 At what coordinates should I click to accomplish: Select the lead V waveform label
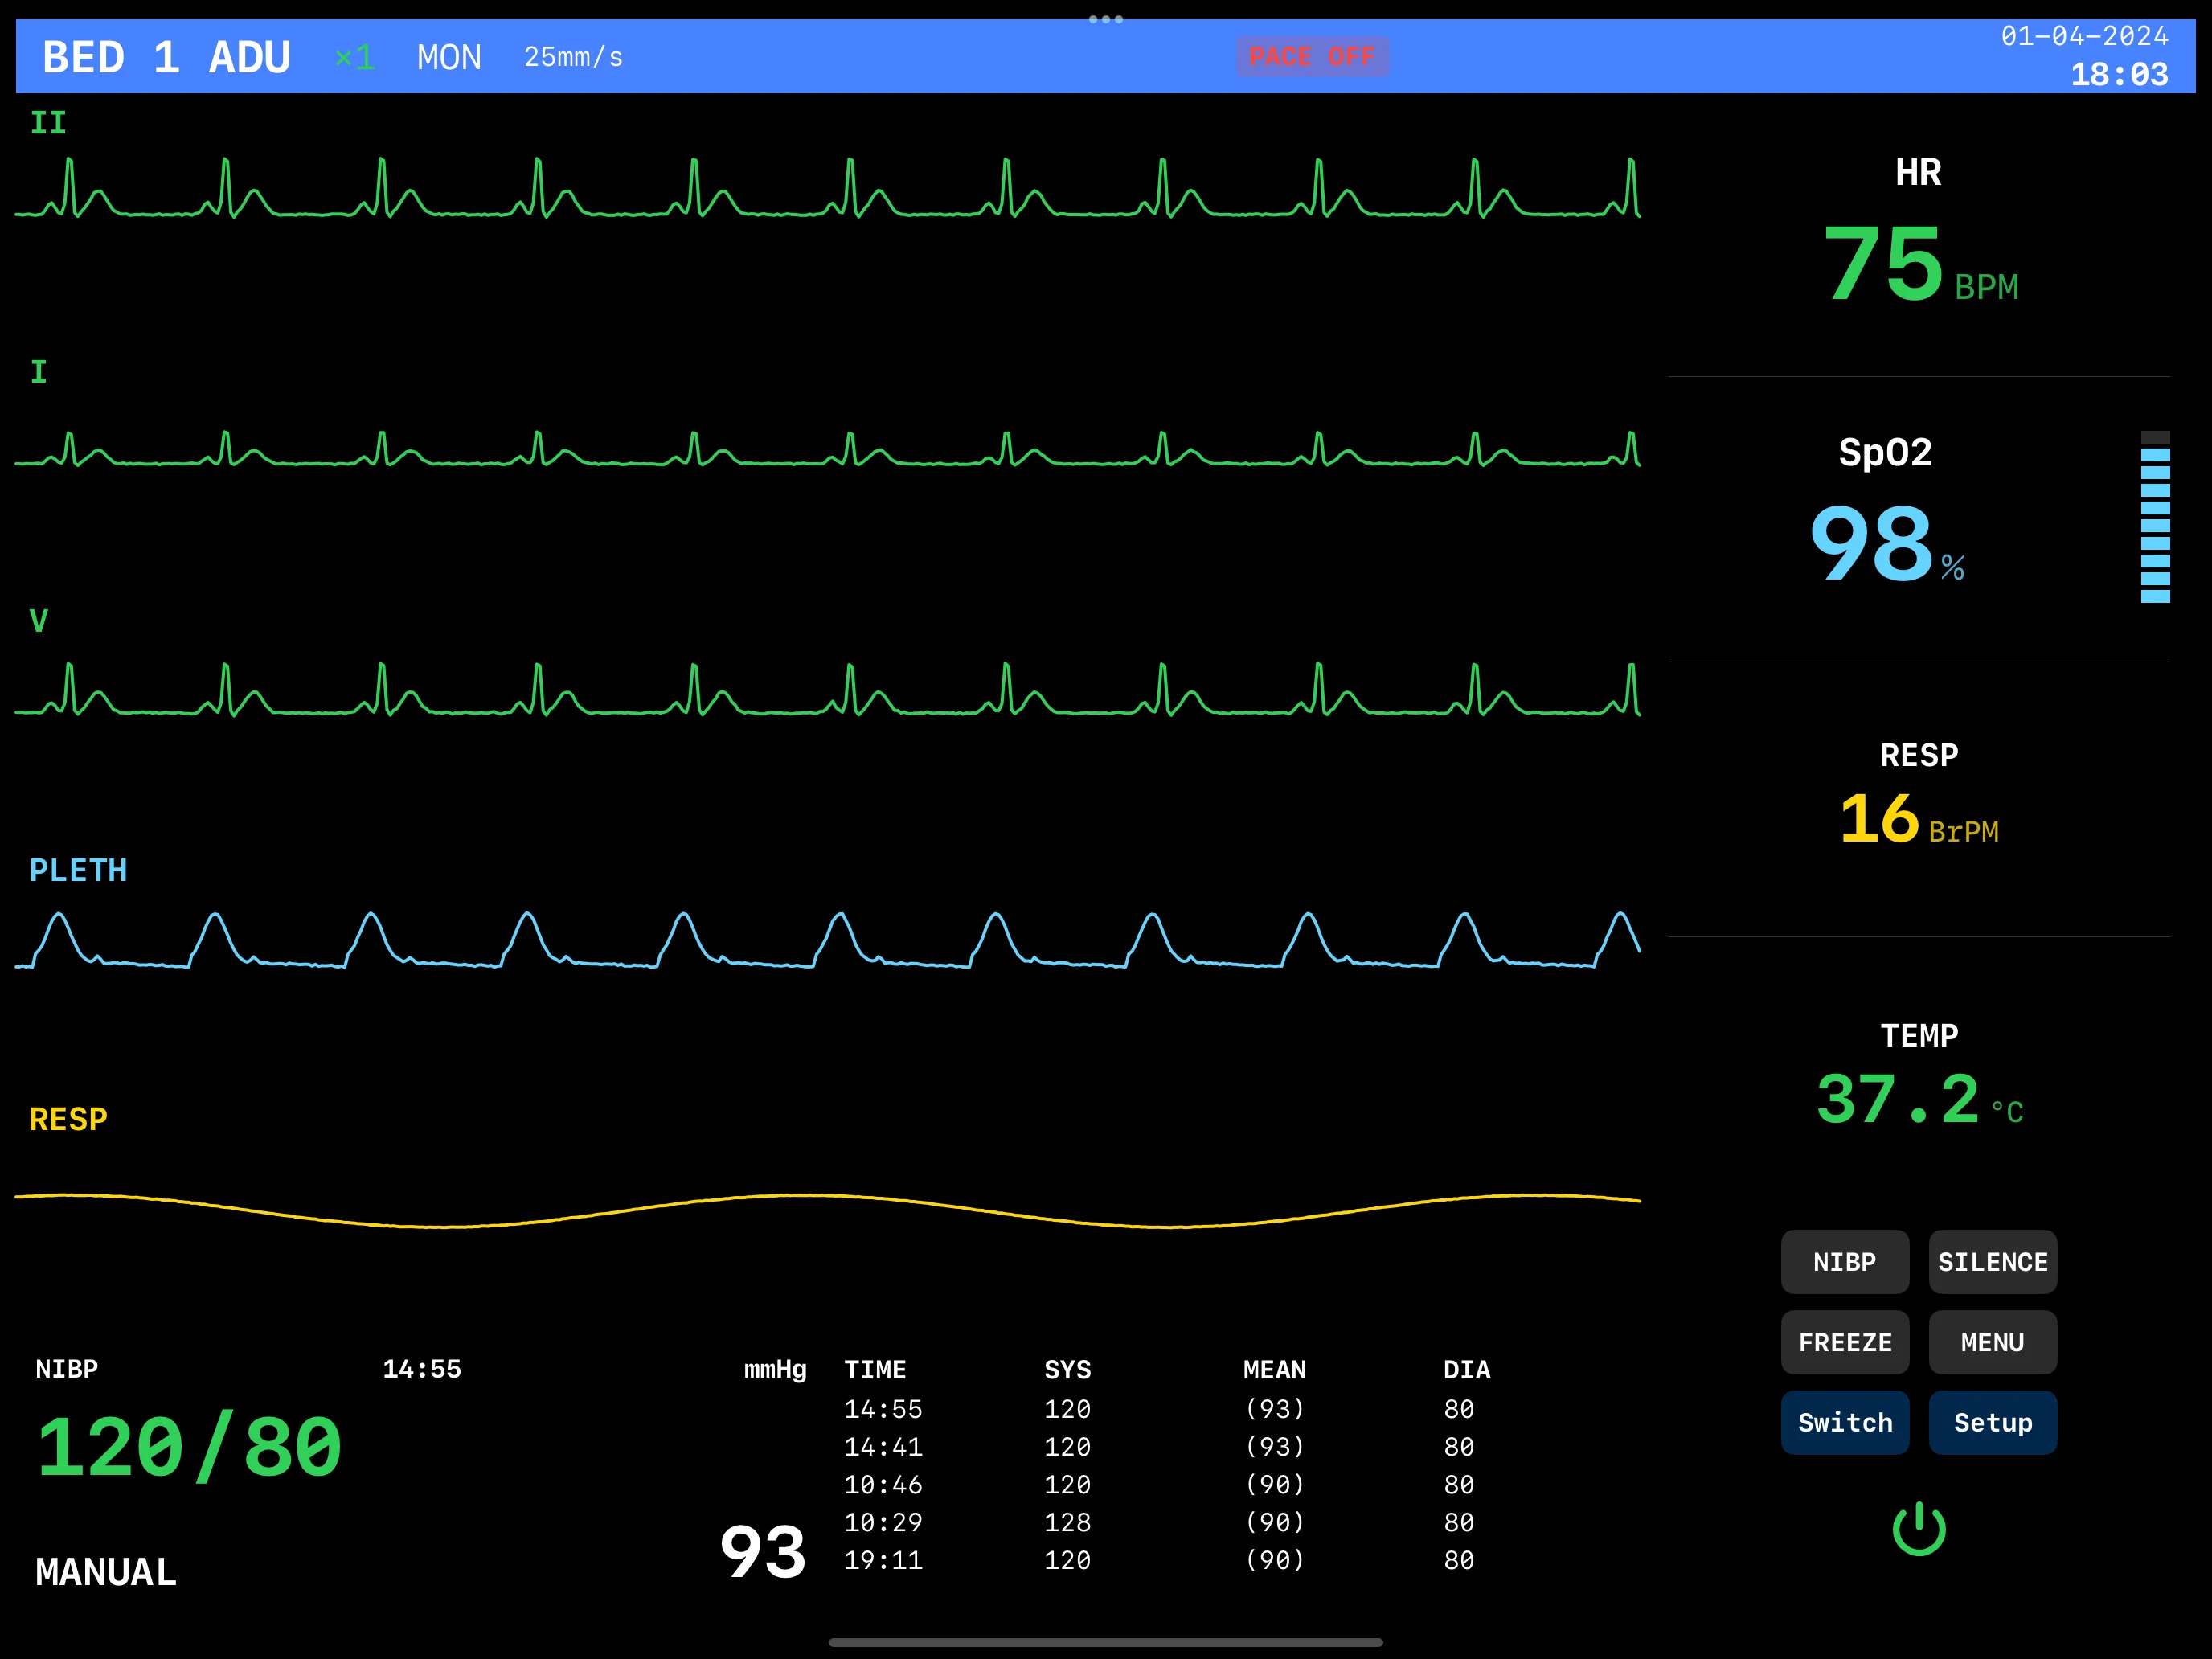point(39,621)
